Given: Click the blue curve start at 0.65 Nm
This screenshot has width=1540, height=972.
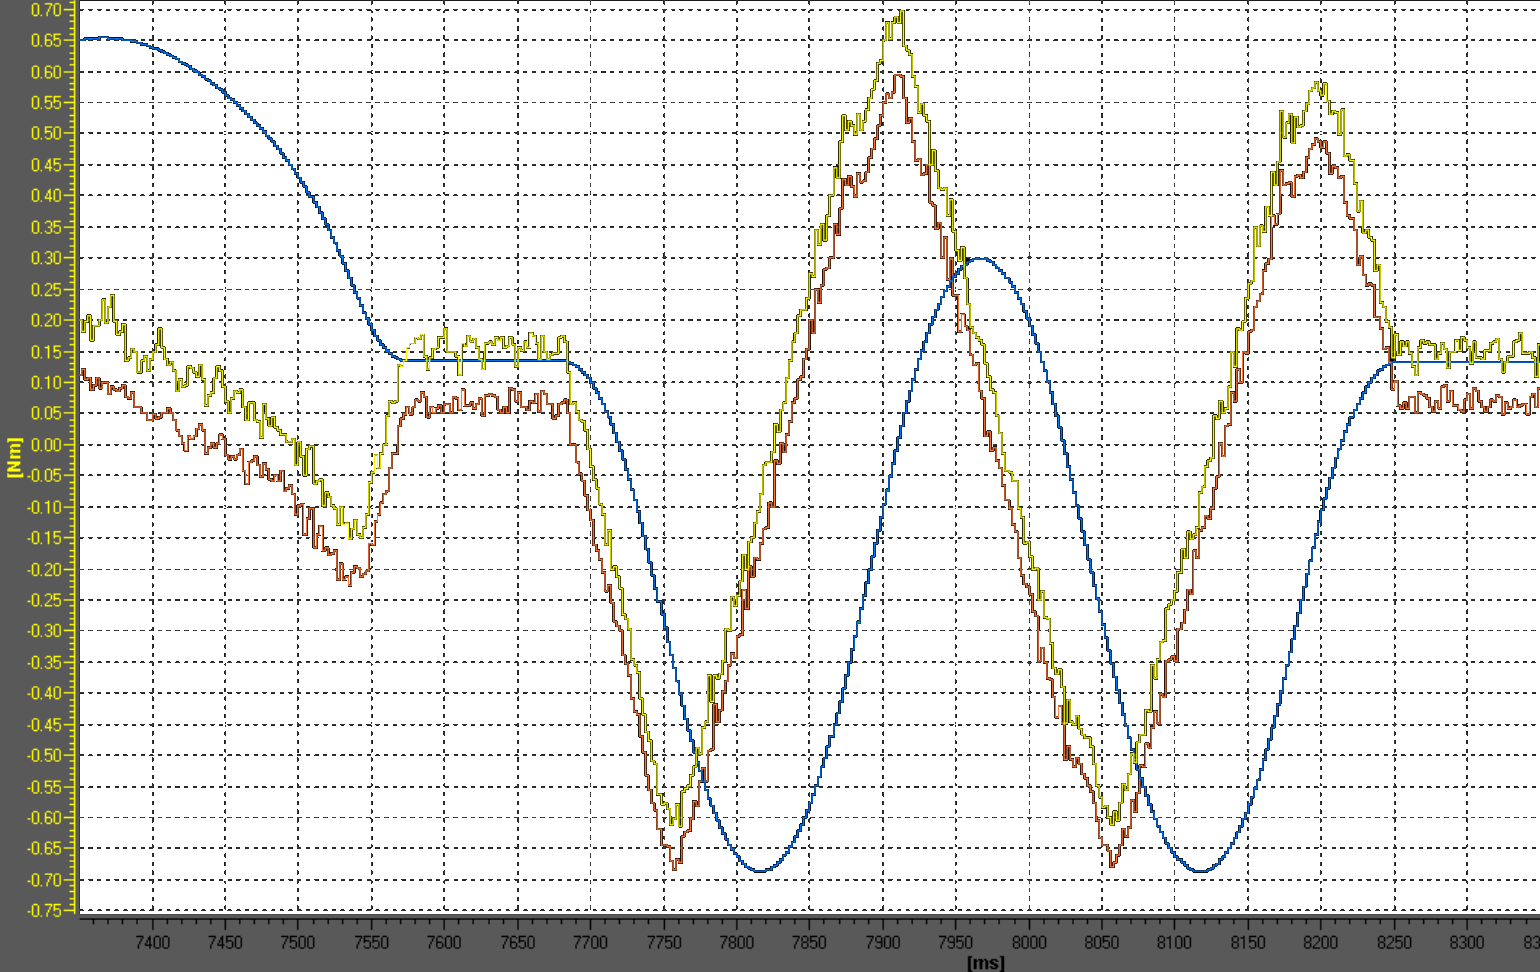Looking at the screenshot, I should coord(85,38).
